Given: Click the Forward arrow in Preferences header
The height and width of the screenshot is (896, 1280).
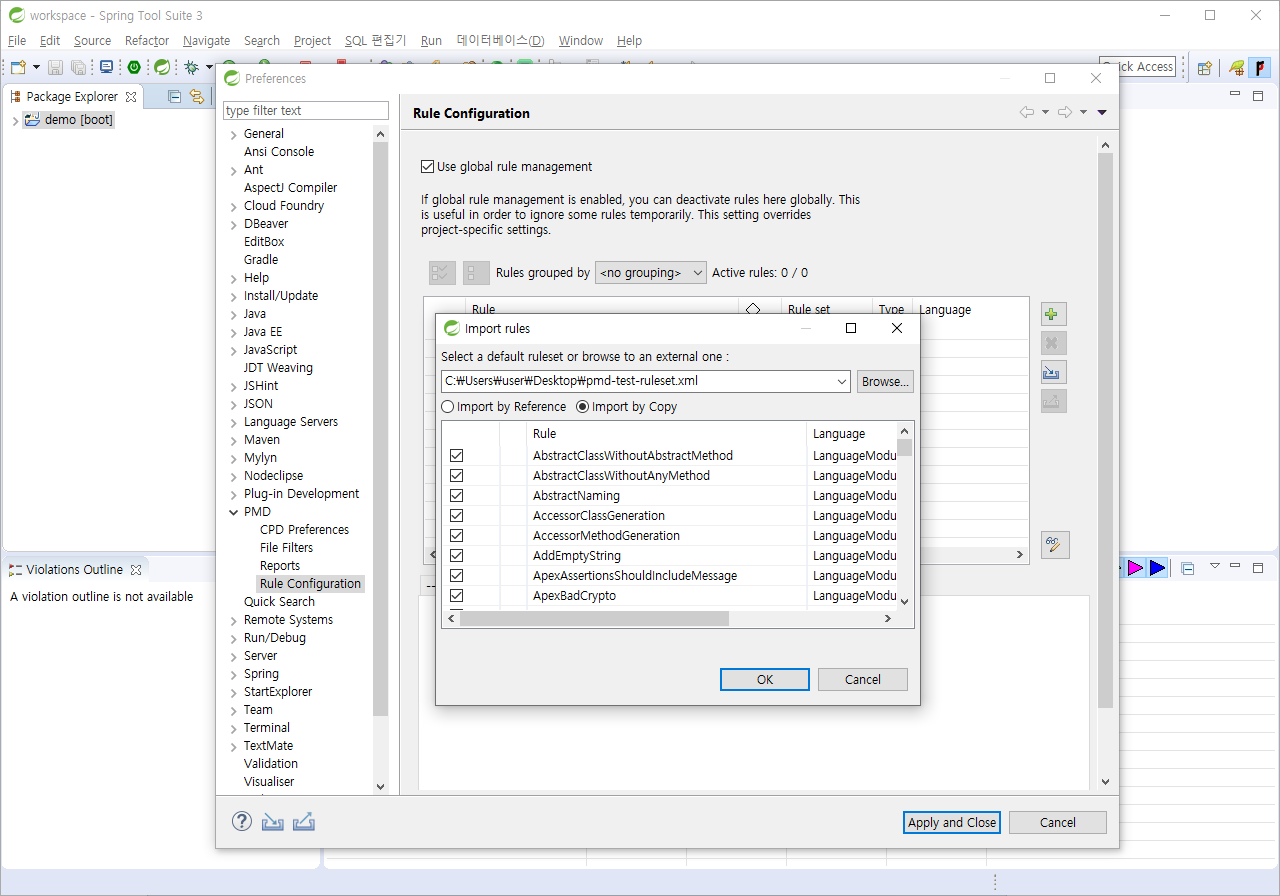Looking at the screenshot, I should pyautogui.click(x=1065, y=112).
